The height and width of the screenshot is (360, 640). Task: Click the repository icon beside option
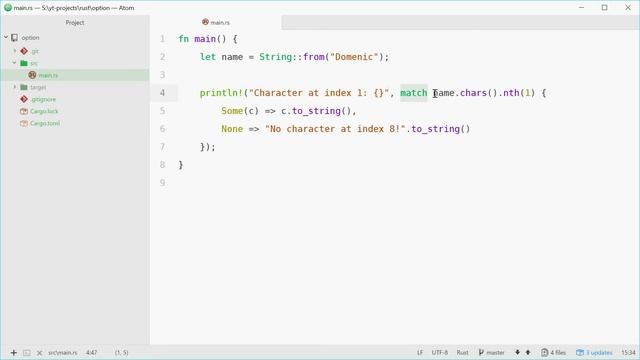15,38
